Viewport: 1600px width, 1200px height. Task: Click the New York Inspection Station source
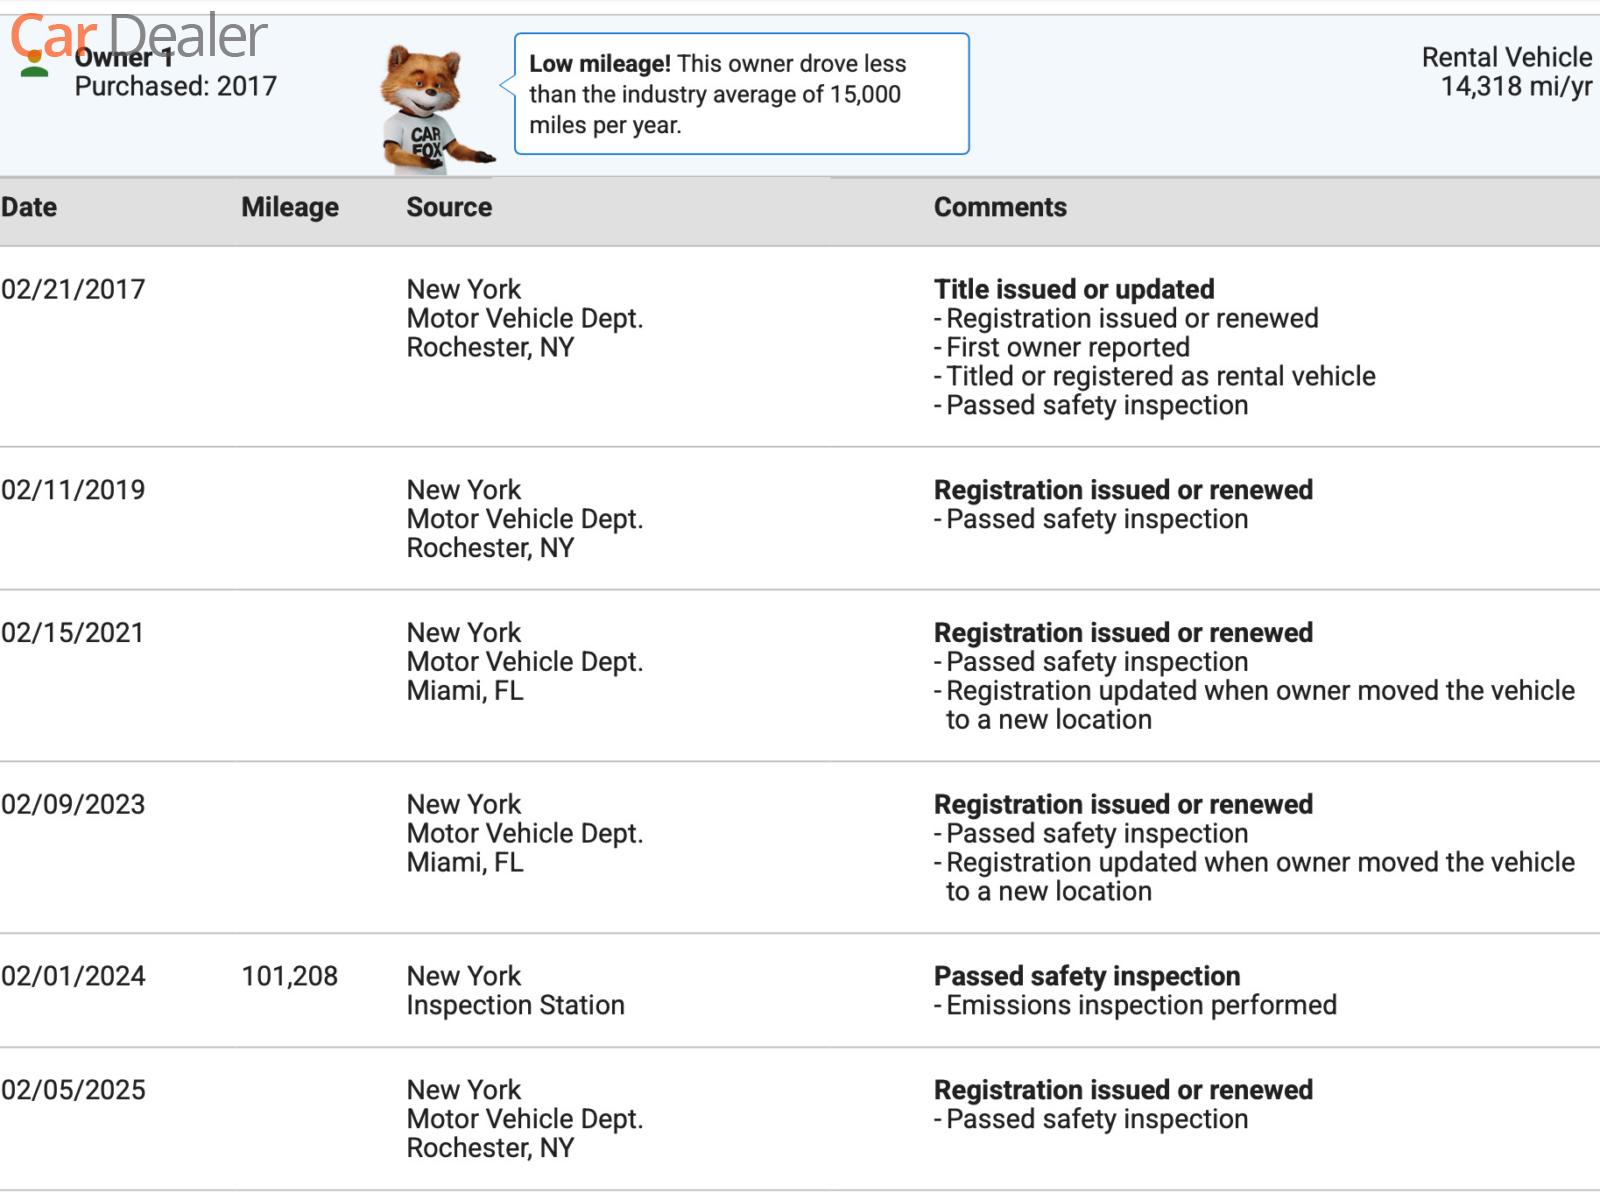(x=515, y=990)
